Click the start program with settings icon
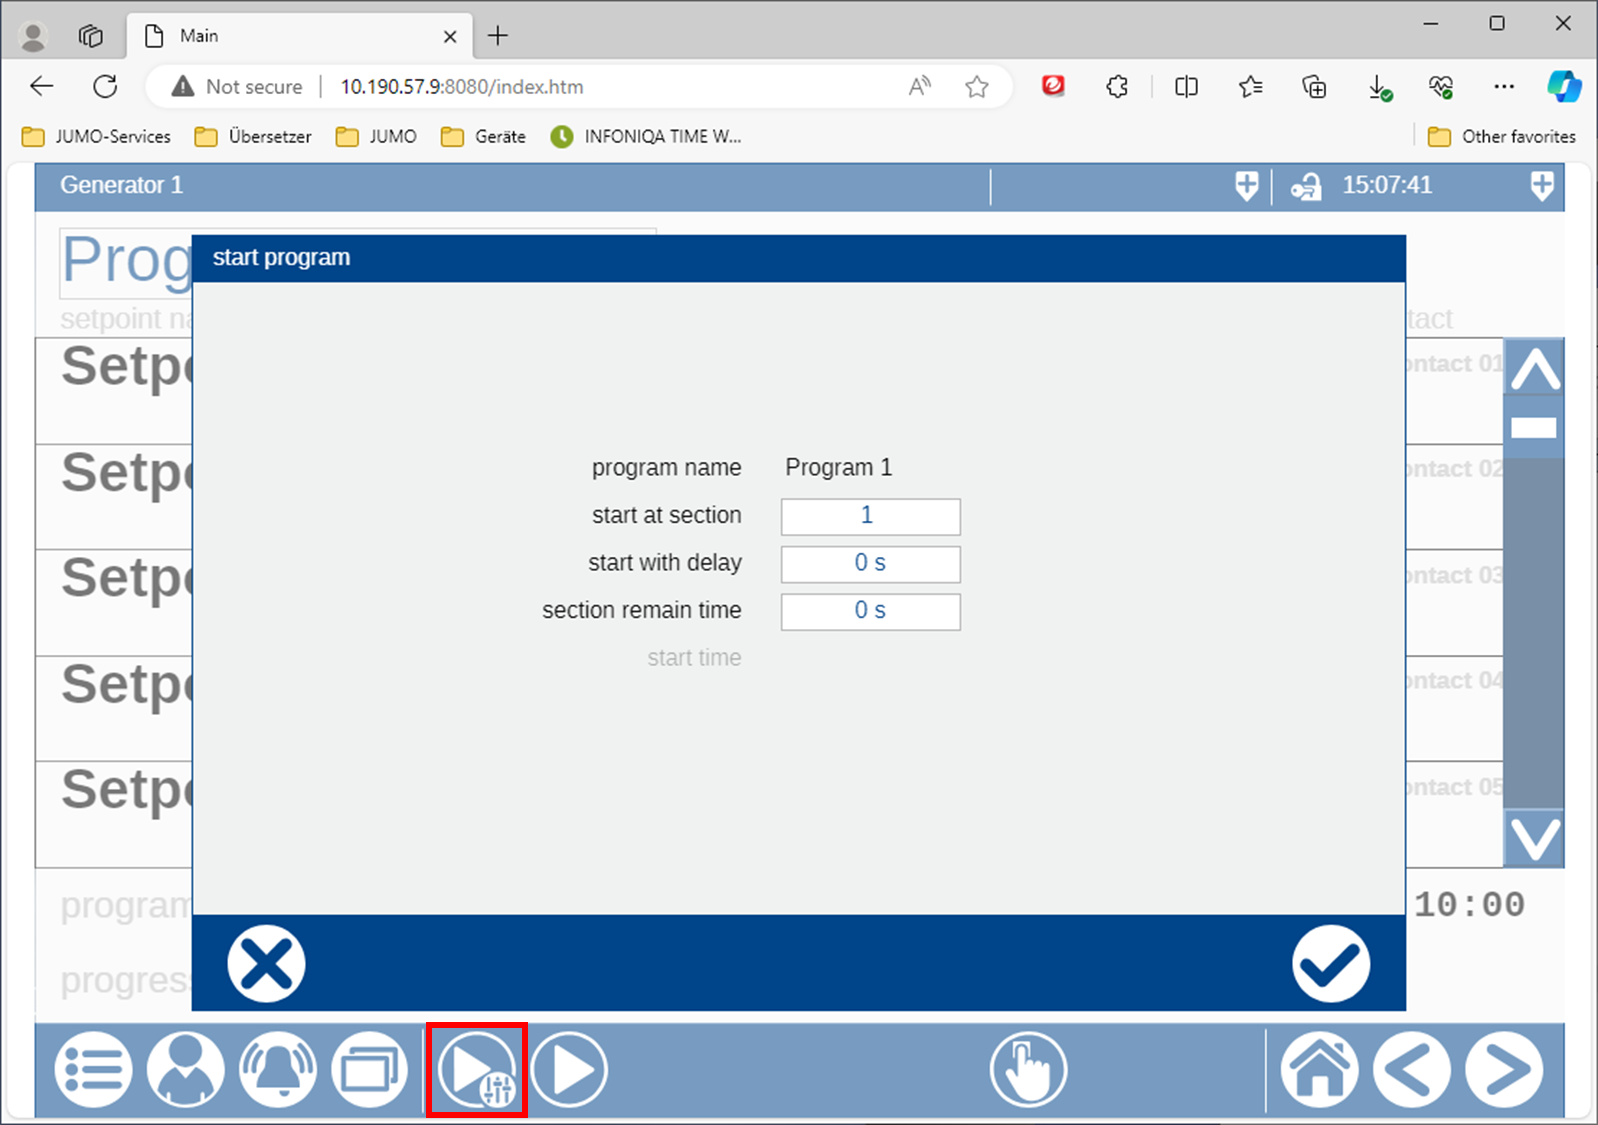Screen dimensions: 1598x1125 (477, 1070)
